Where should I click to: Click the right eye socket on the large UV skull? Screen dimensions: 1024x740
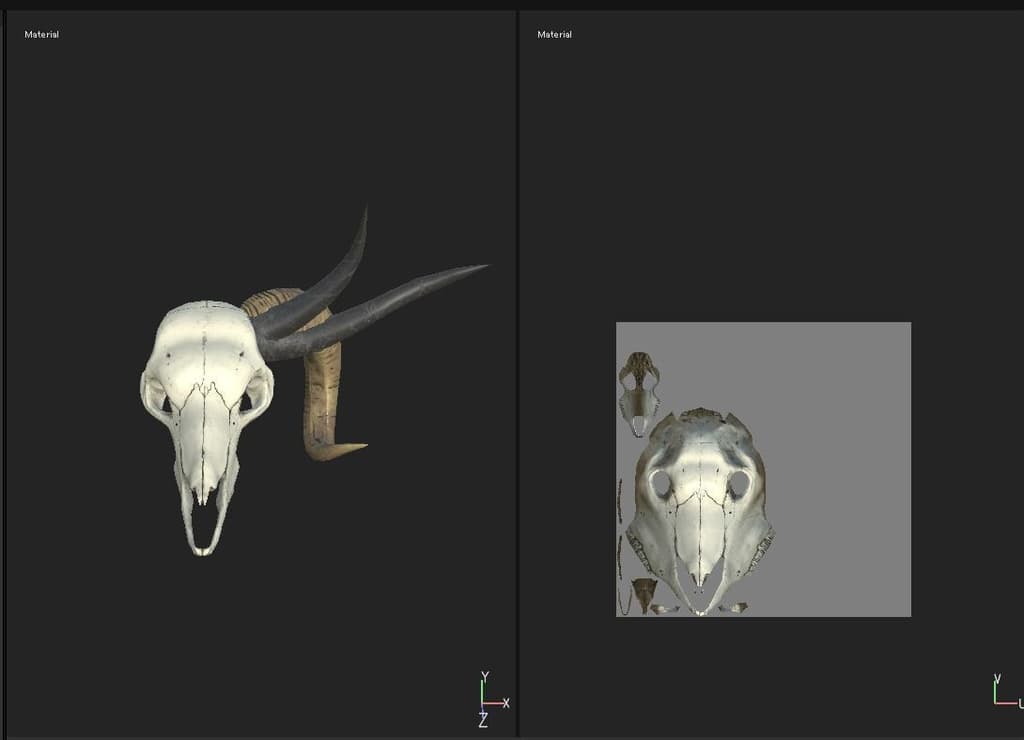(x=739, y=485)
